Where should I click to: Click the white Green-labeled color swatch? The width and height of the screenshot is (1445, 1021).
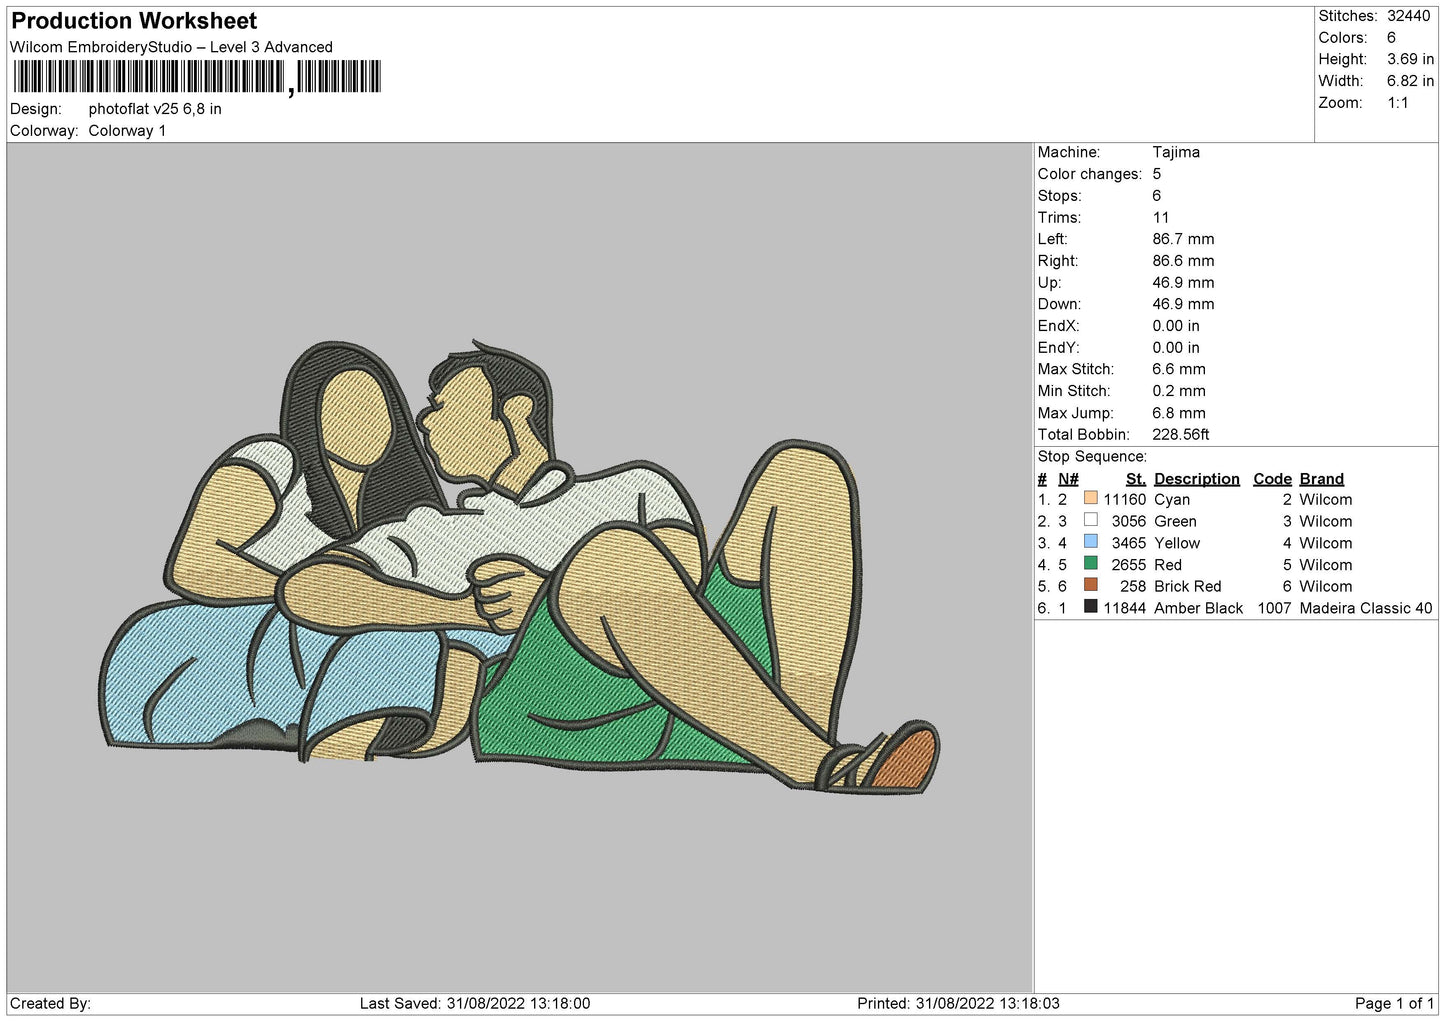tap(1090, 520)
